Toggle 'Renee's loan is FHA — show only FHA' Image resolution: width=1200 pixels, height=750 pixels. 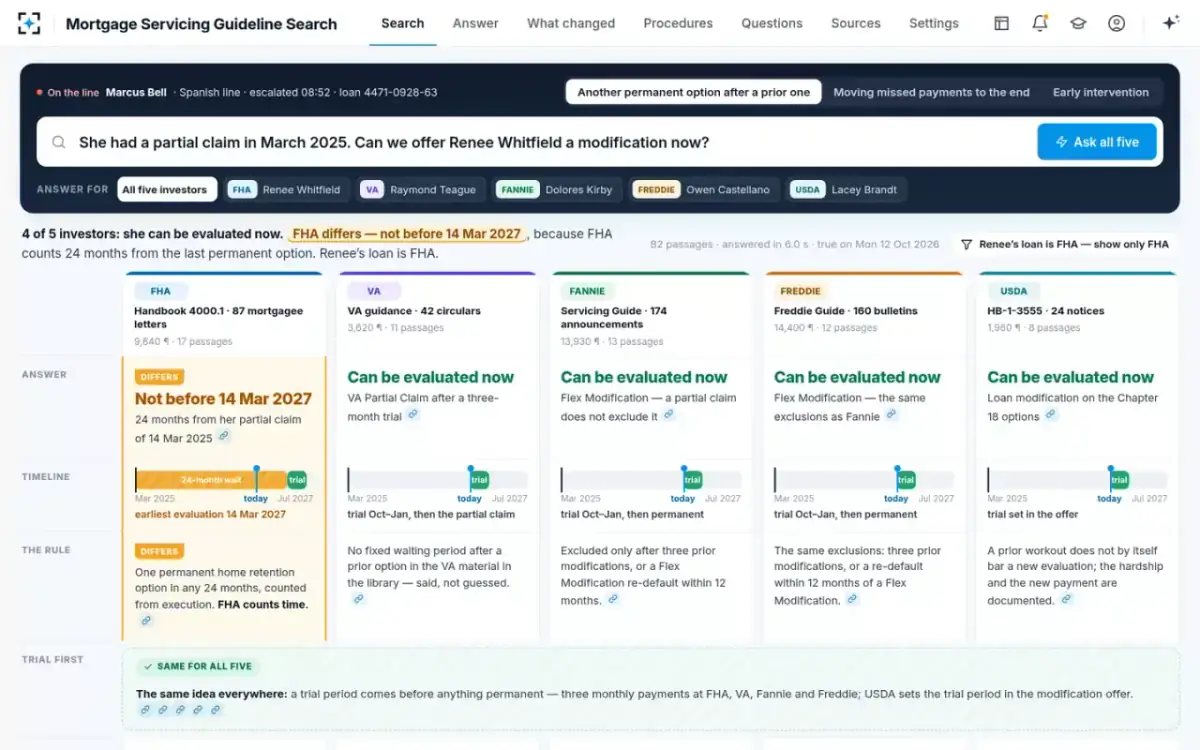click(1064, 244)
